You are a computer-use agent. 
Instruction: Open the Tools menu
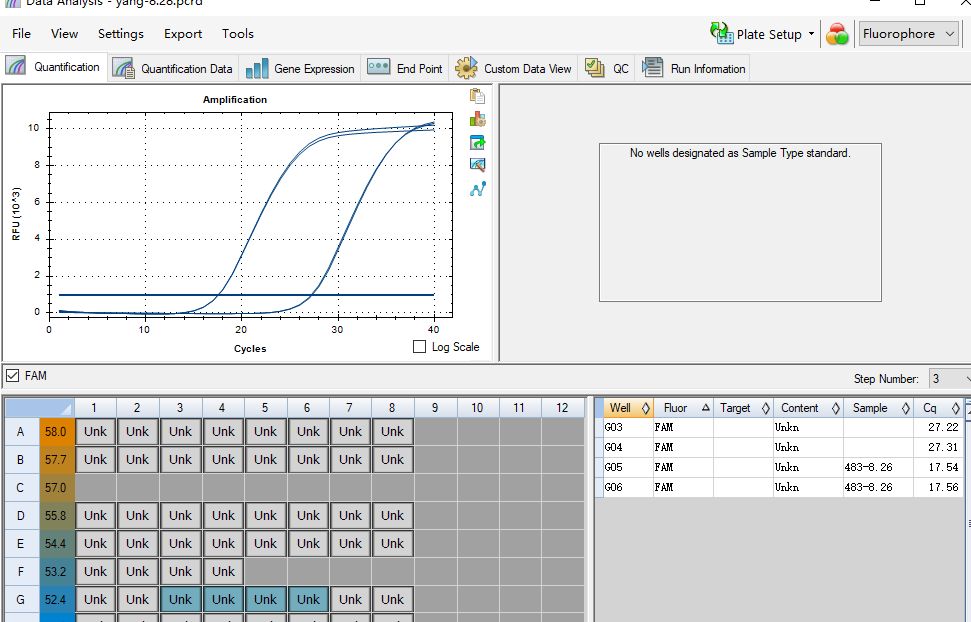point(238,33)
